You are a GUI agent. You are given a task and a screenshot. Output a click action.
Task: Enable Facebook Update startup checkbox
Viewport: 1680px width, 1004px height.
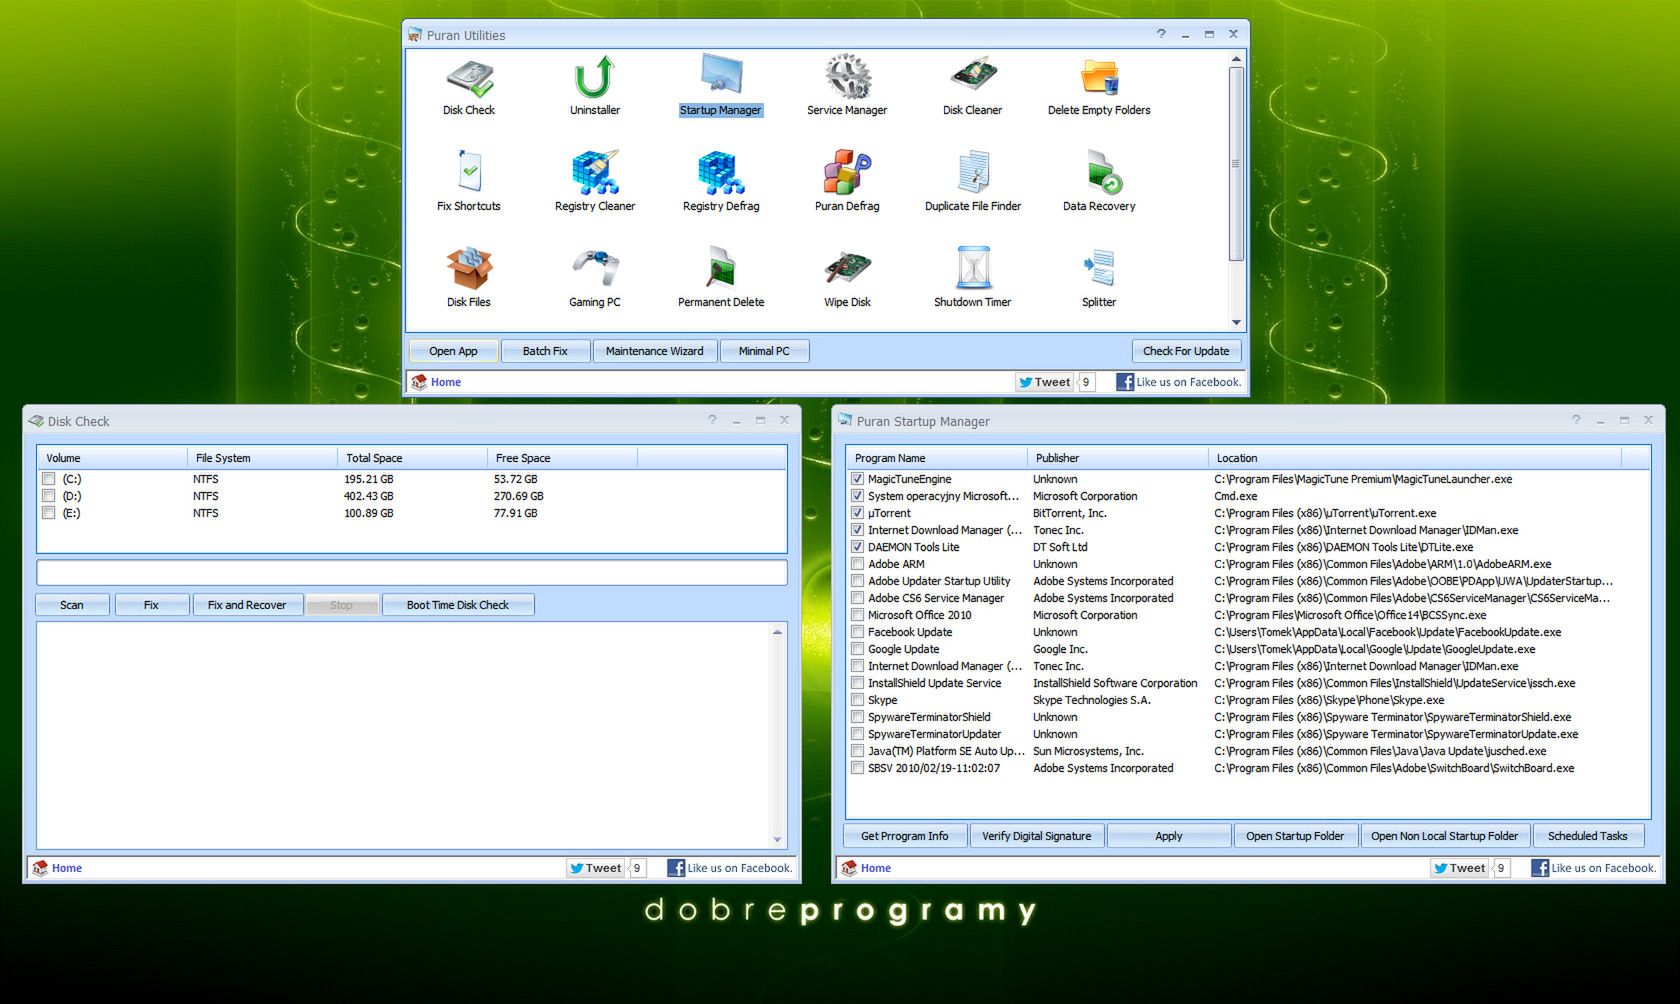[857, 632]
